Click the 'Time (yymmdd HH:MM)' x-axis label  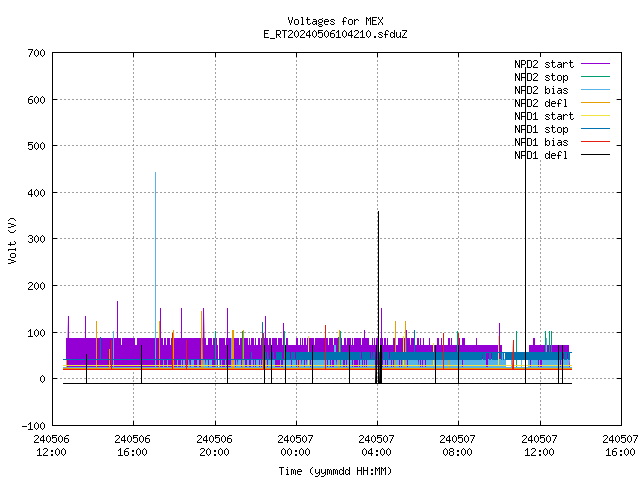point(335,471)
